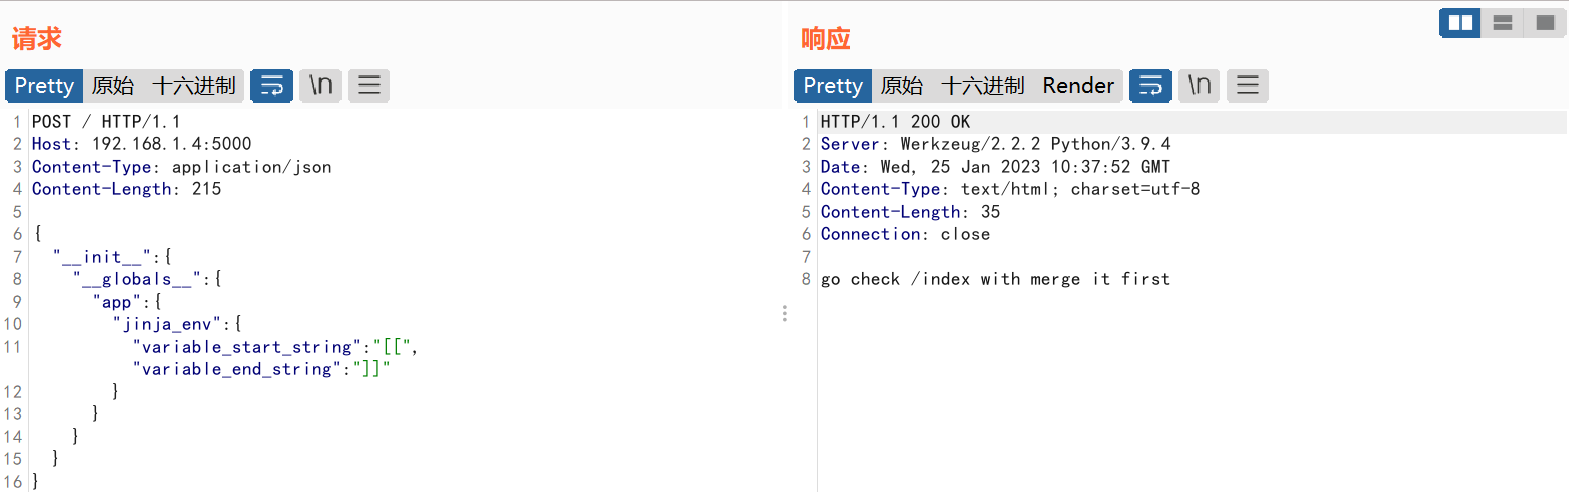Select the response Pretty tab
Viewport: 1569px width, 492px height.
[833, 86]
